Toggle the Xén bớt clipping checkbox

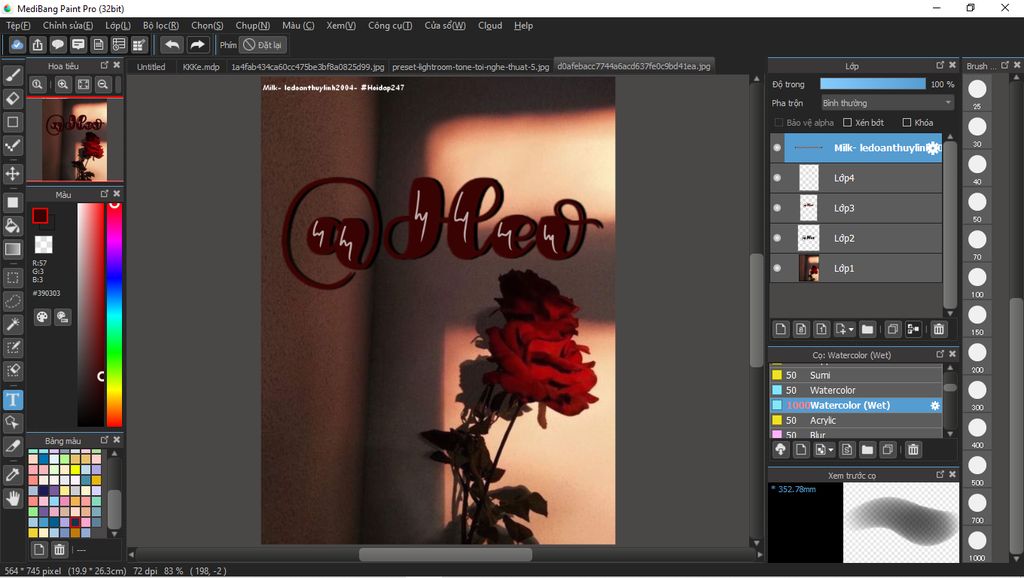pos(848,123)
